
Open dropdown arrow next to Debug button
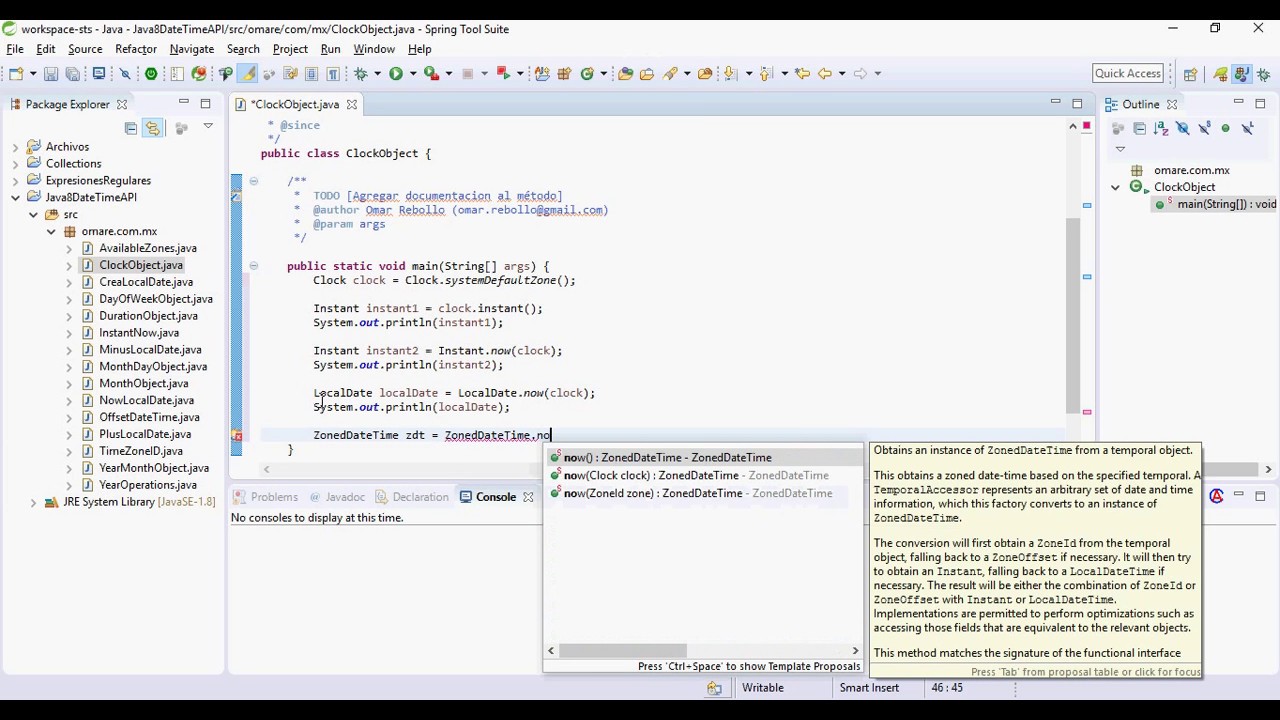pos(378,73)
